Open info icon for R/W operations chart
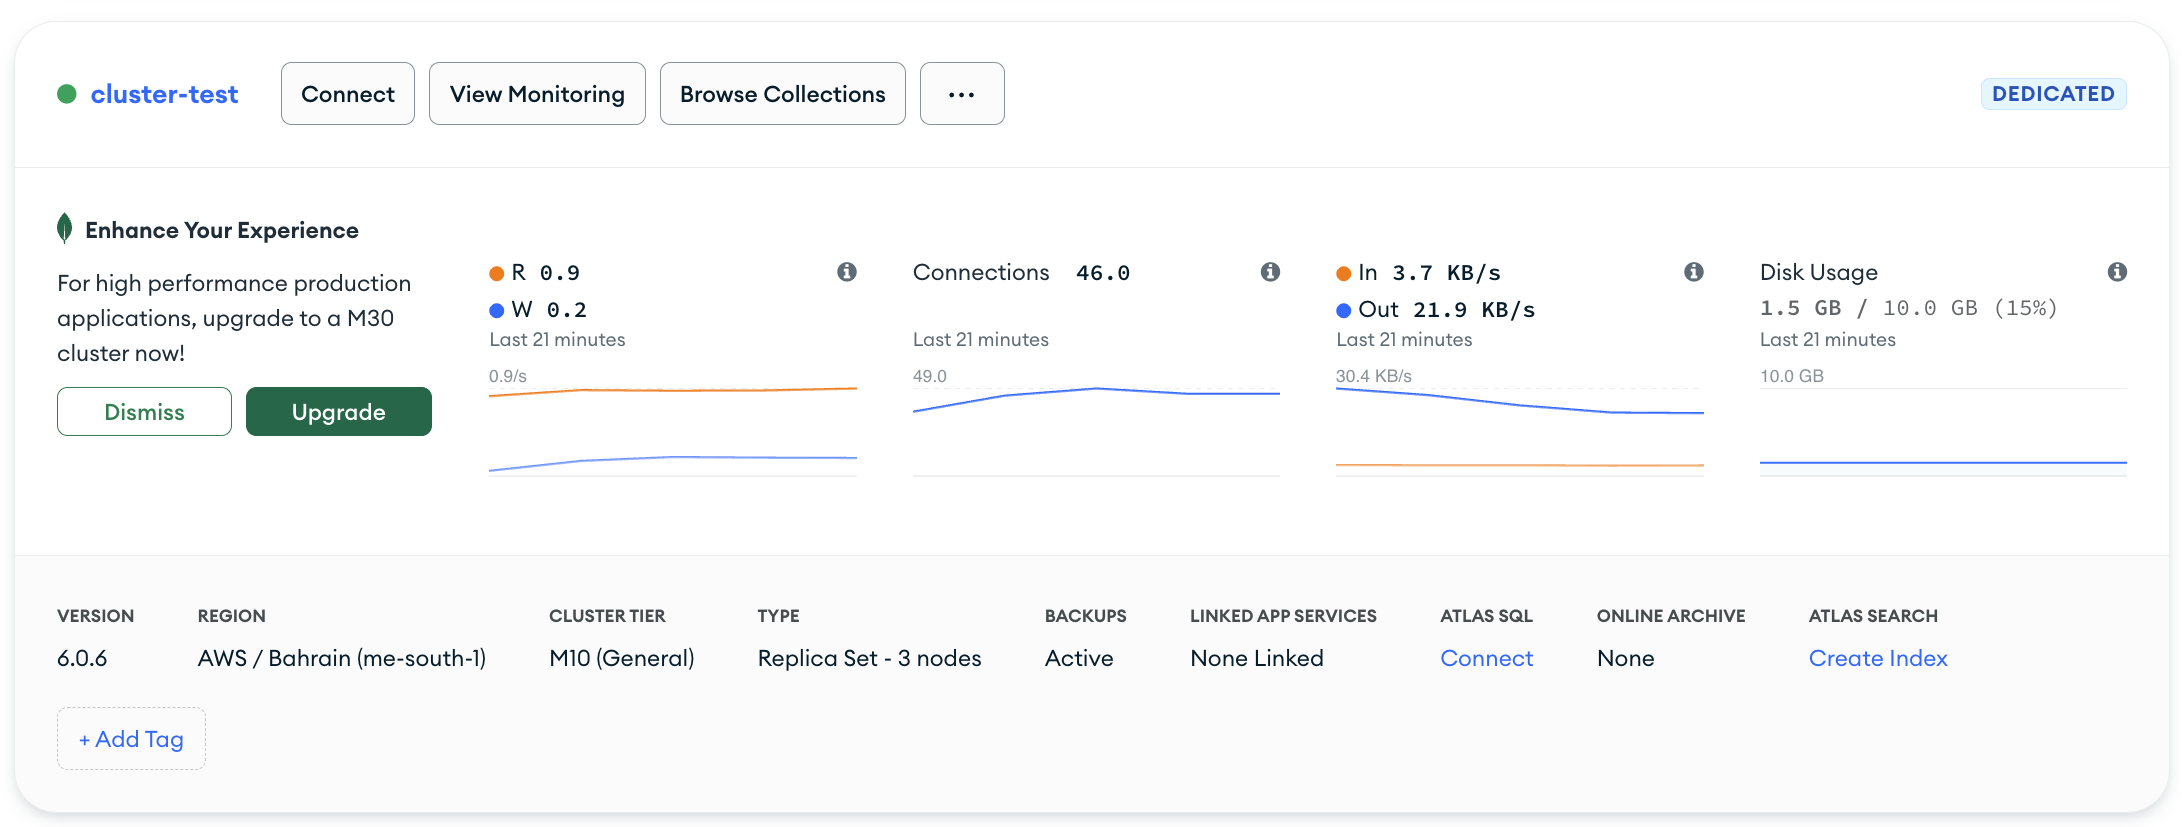The width and height of the screenshot is (2182, 827). tap(847, 272)
